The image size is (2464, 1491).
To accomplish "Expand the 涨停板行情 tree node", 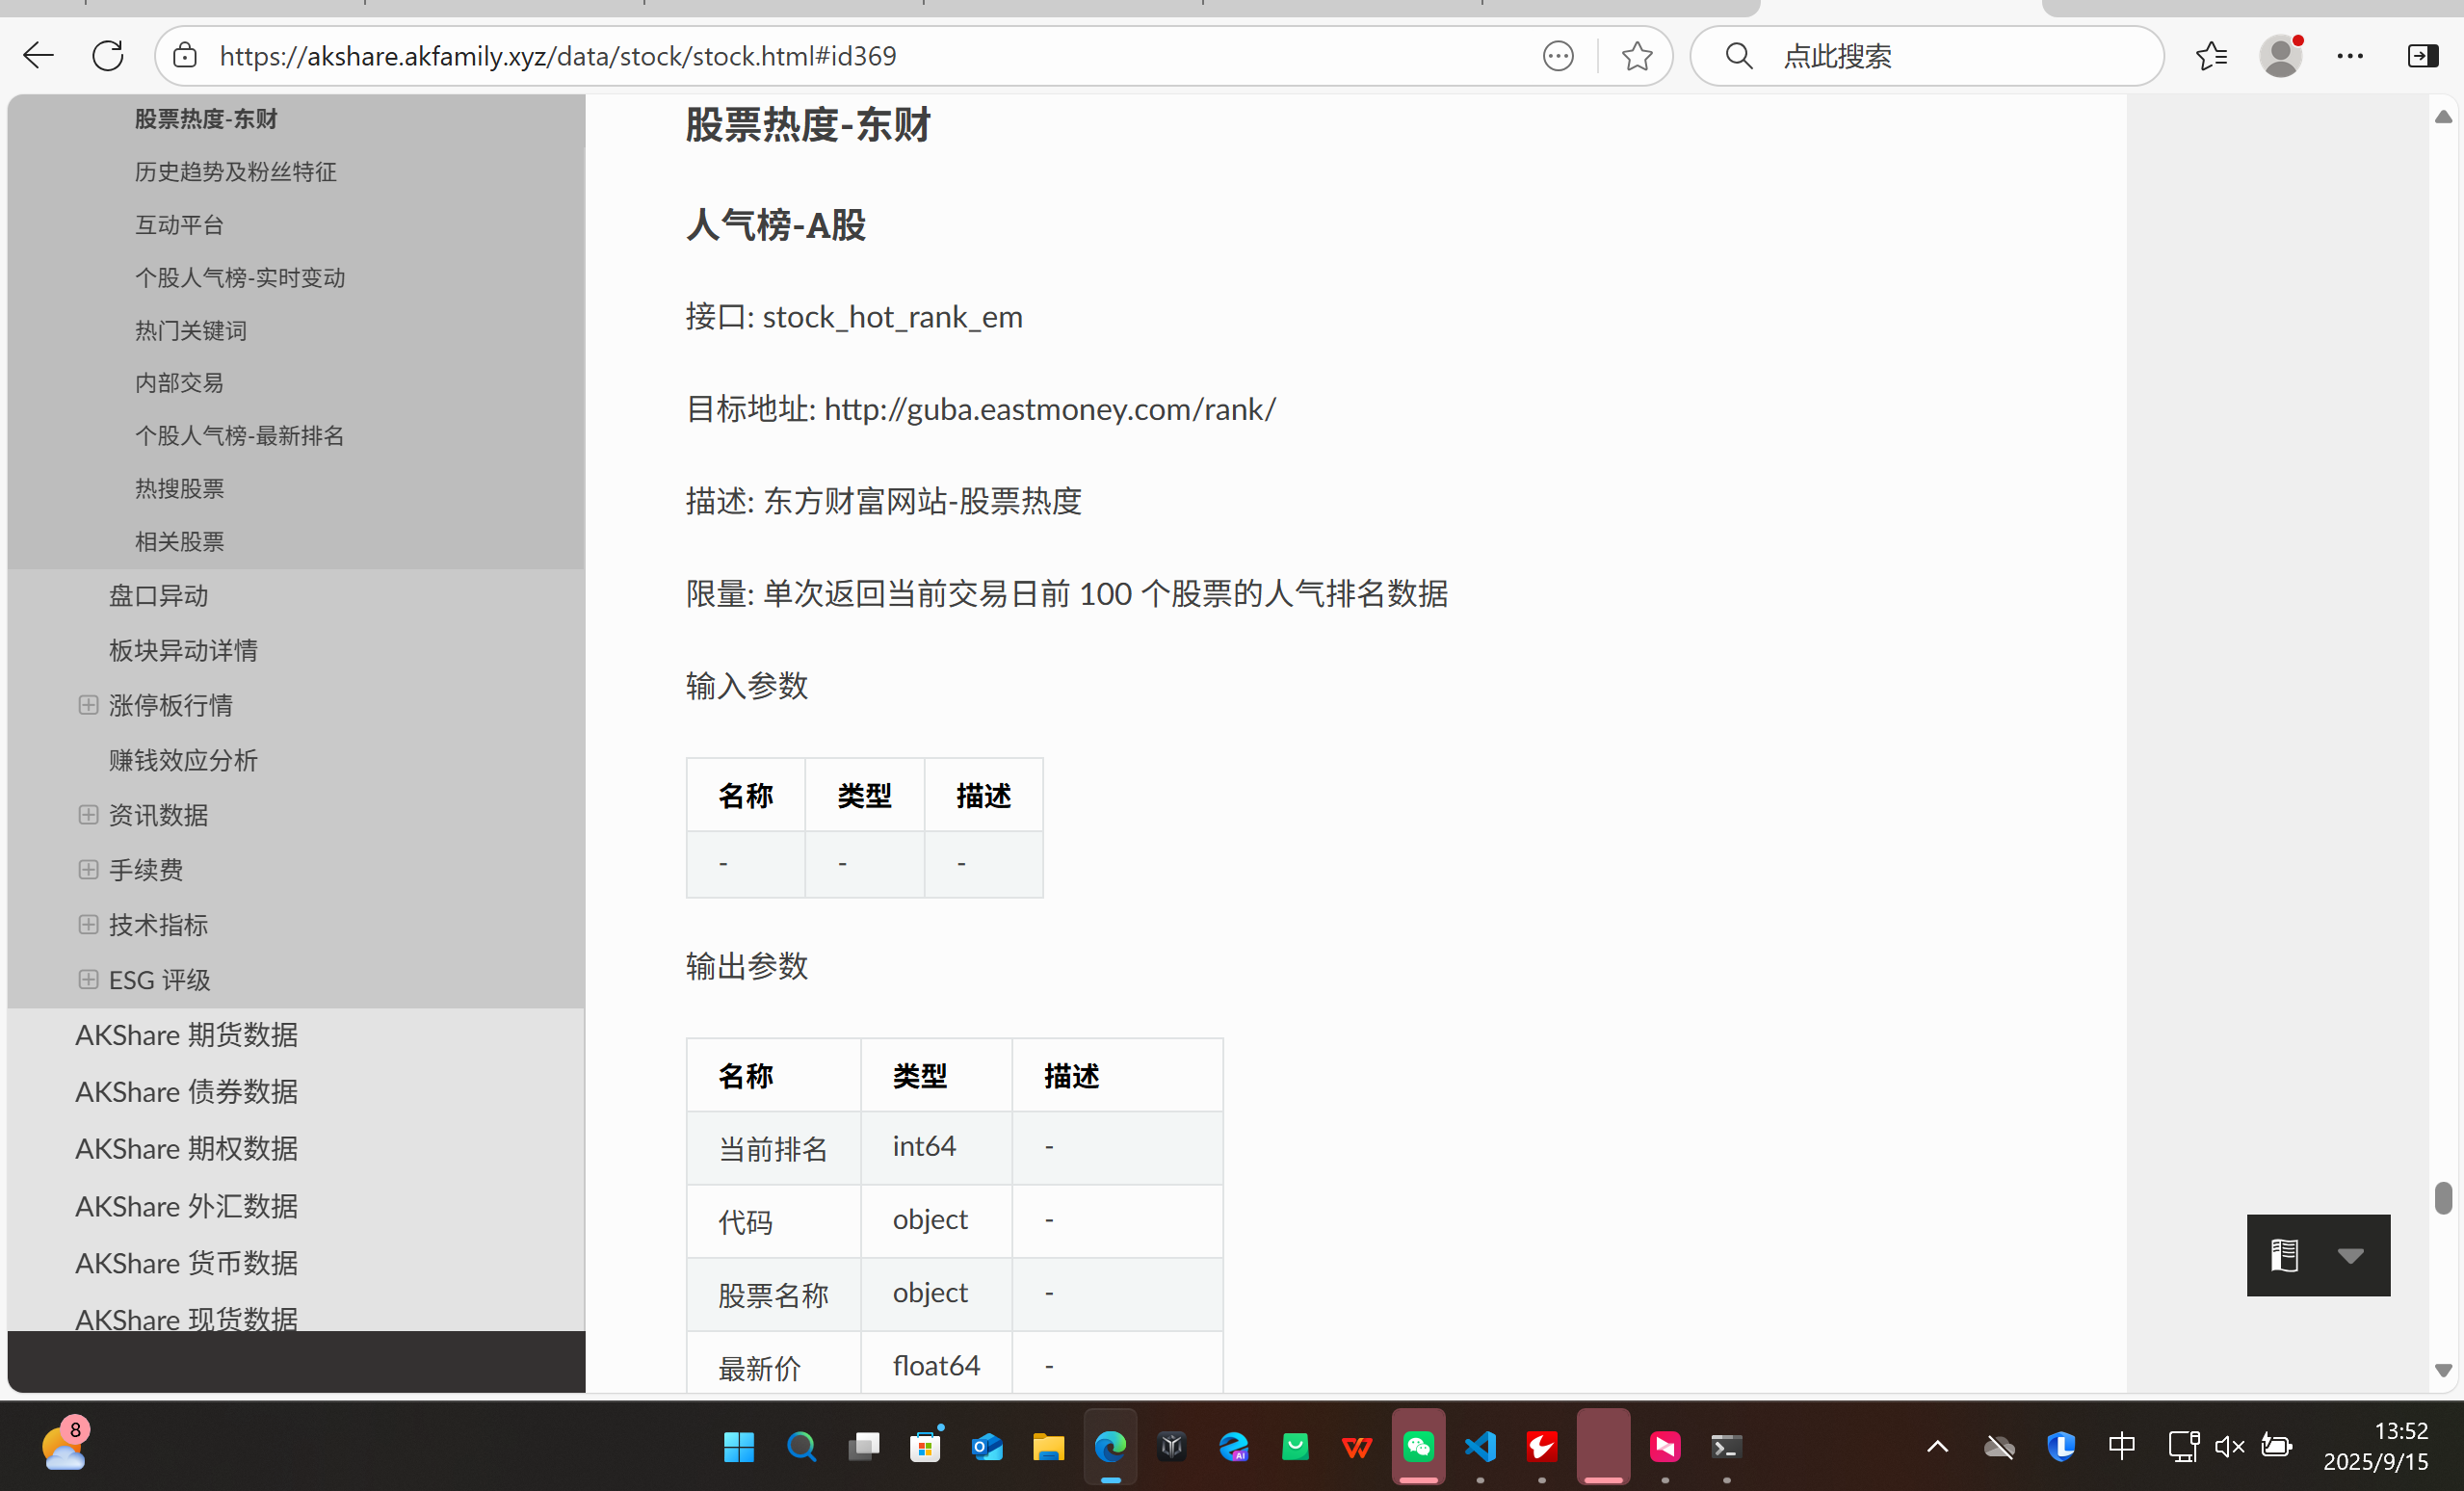I will tap(88, 704).
